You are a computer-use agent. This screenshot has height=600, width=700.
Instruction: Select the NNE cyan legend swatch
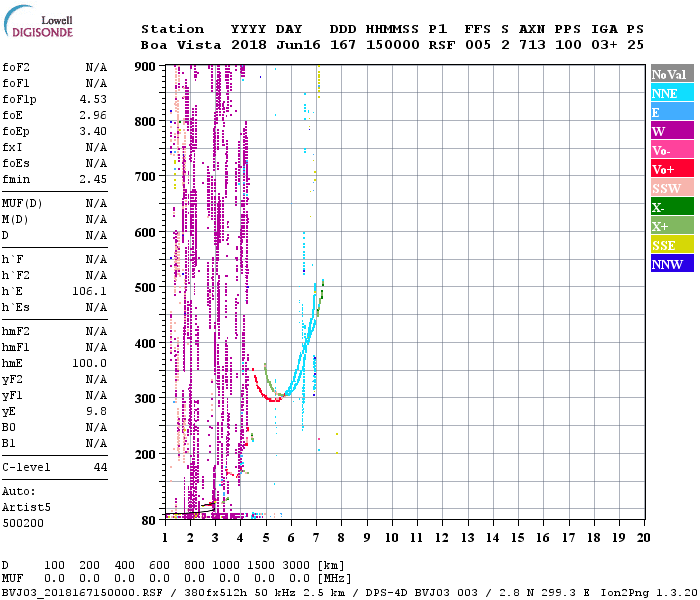point(672,93)
